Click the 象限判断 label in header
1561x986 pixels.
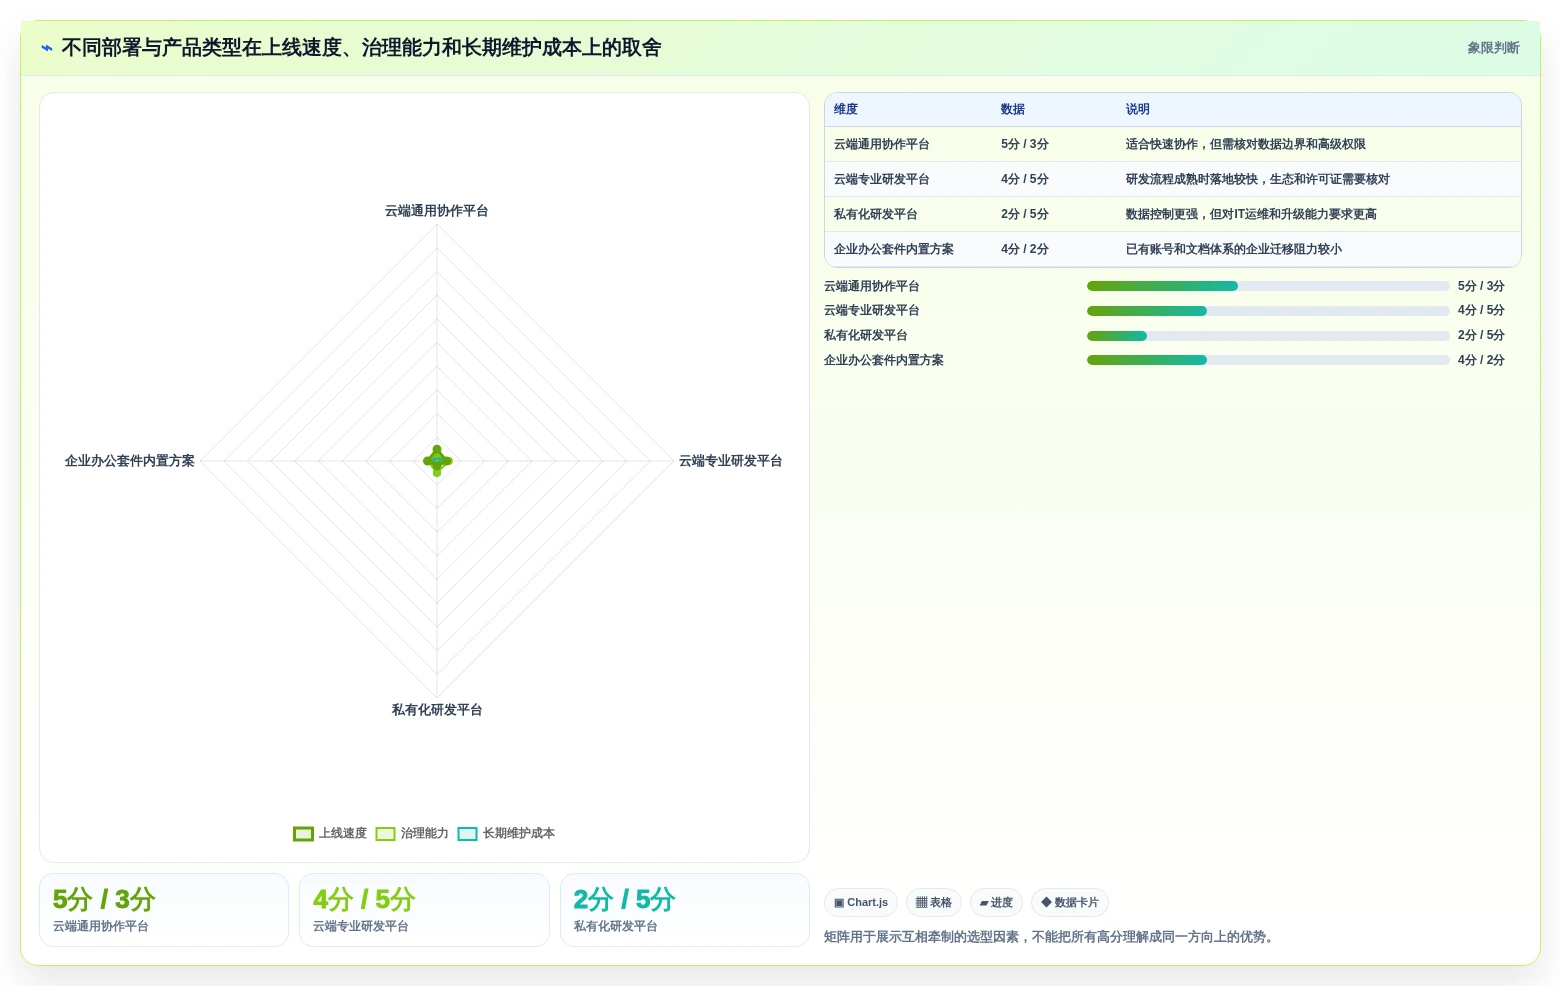pyautogui.click(x=1493, y=48)
